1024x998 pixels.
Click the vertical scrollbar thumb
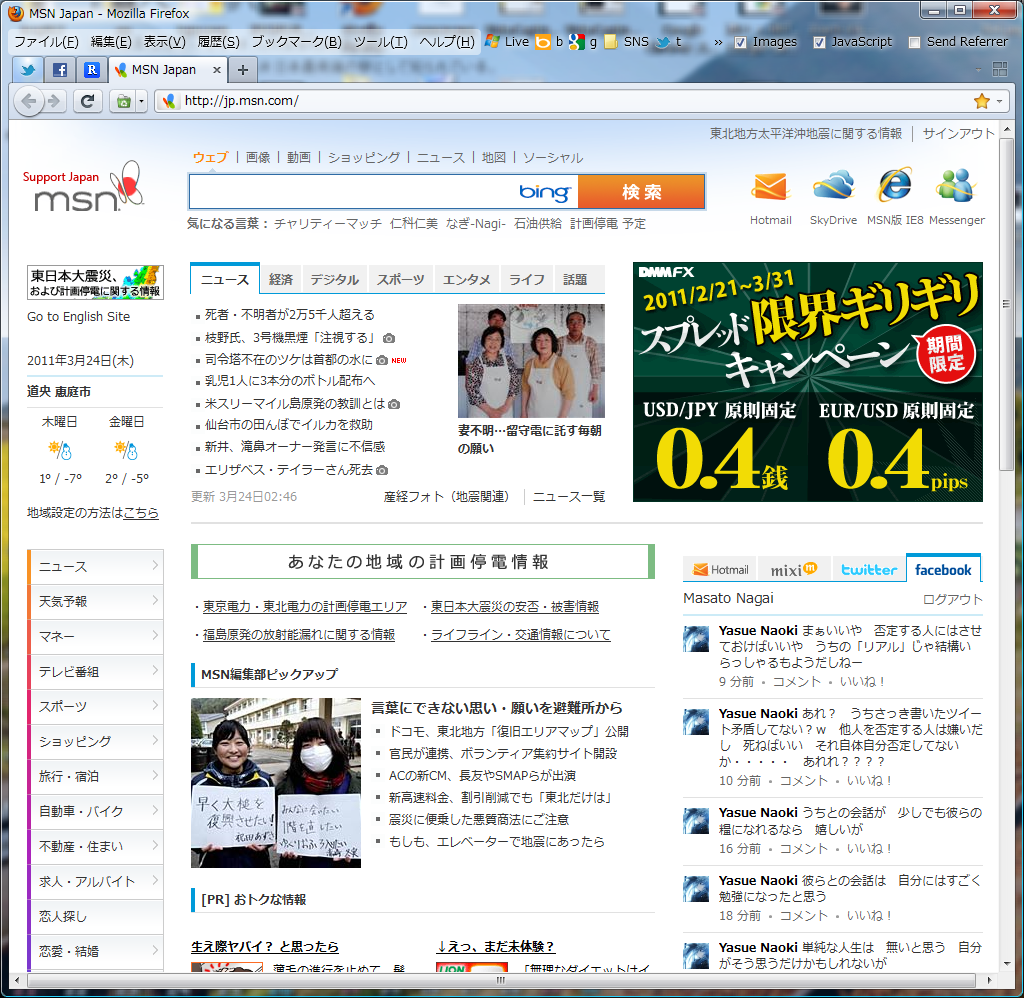pyautogui.click(x=1006, y=304)
